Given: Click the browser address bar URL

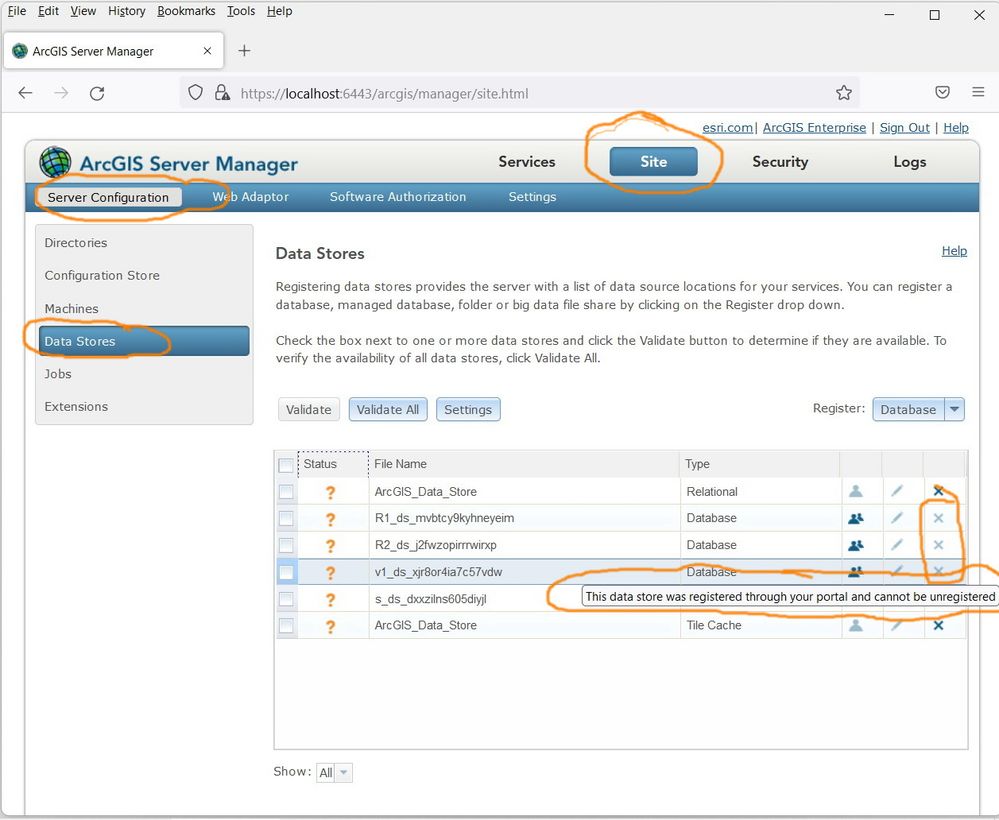Looking at the screenshot, I should pos(384,94).
